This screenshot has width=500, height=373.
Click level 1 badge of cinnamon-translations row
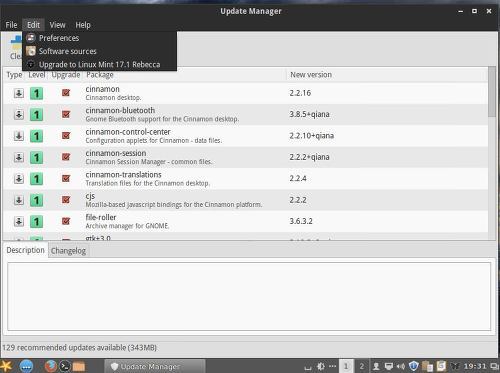(x=36, y=179)
